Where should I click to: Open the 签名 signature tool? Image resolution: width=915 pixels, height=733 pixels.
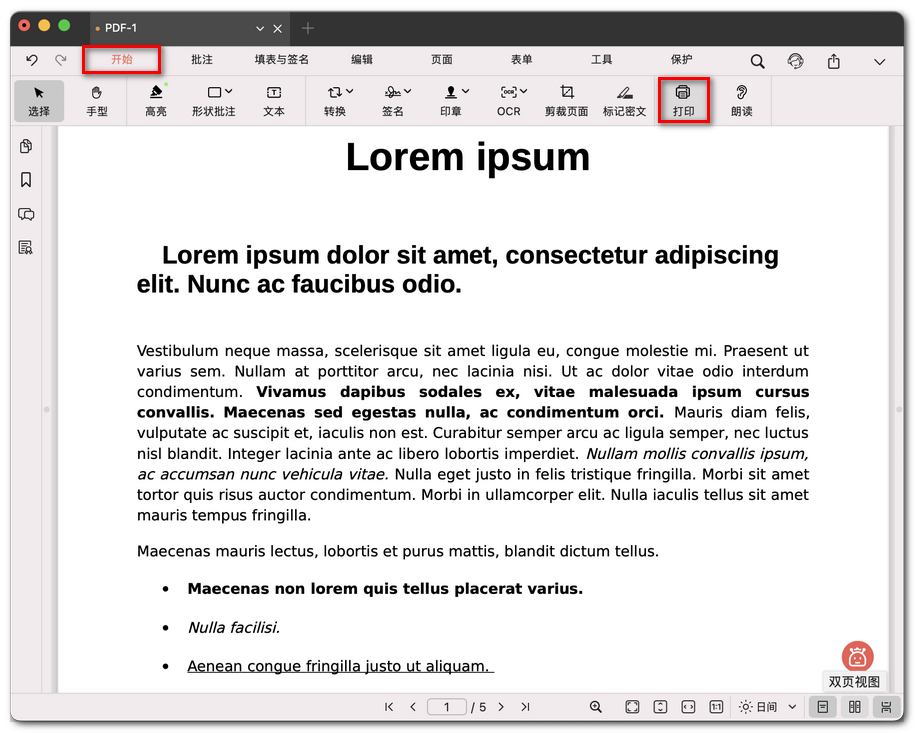click(393, 101)
